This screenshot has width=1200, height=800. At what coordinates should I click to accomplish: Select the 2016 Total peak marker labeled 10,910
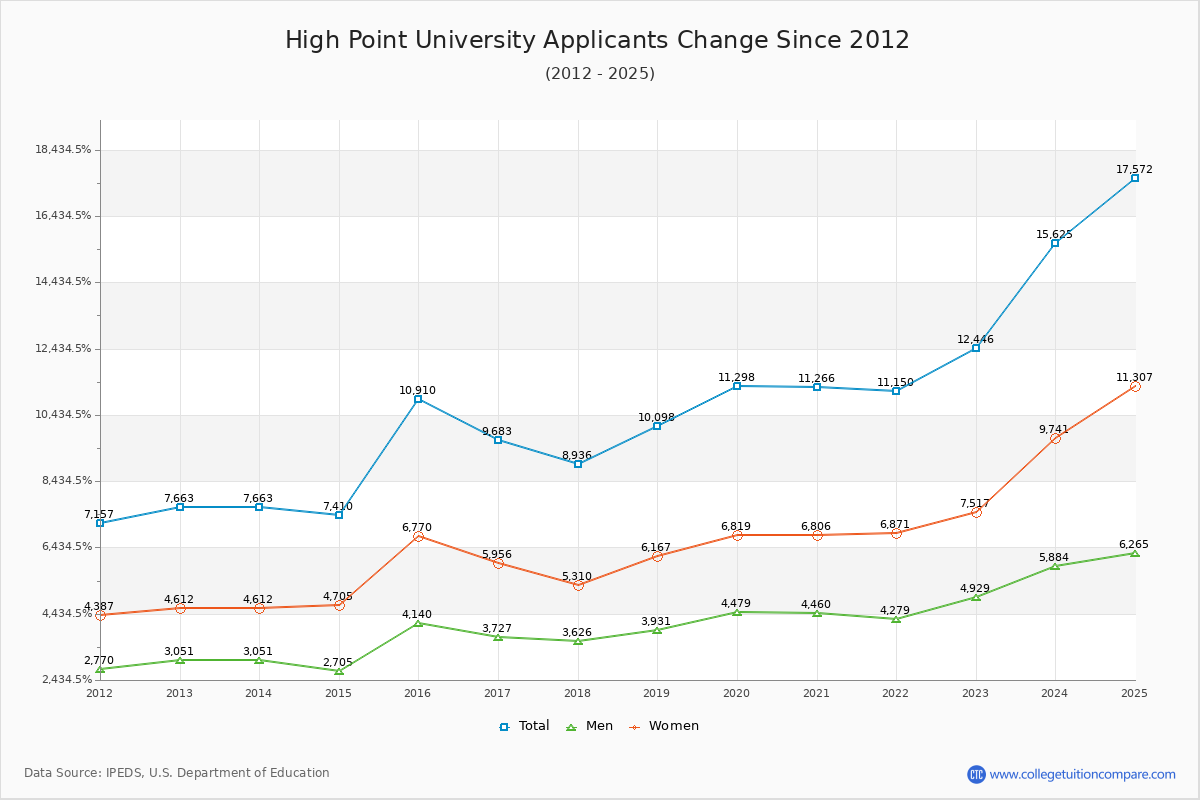point(417,399)
